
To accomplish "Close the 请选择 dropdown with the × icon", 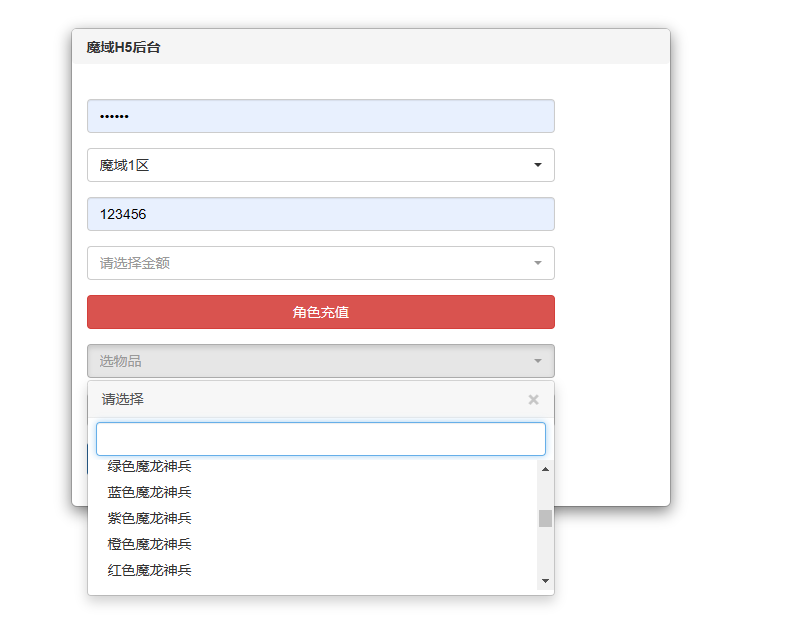I will coord(533,400).
